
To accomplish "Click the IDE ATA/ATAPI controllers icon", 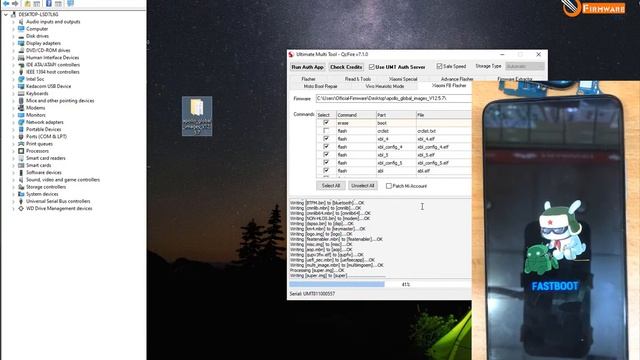I will click(x=21, y=64).
